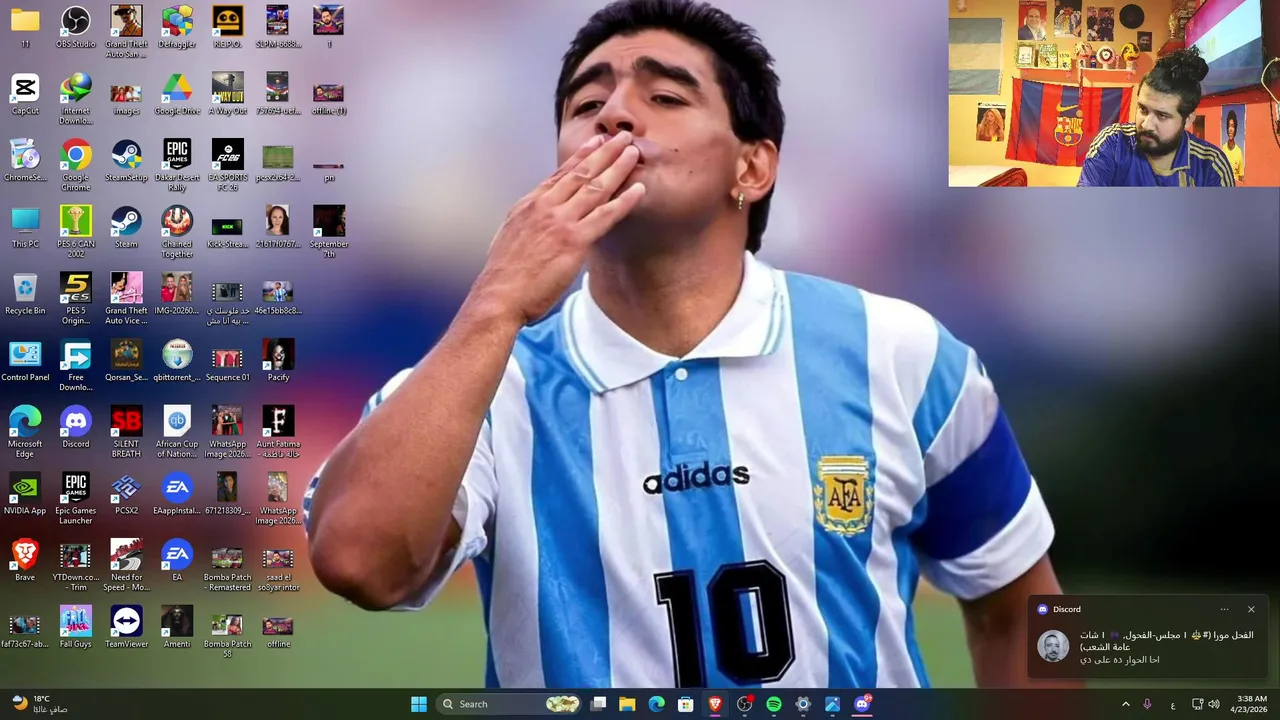The width and height of the screenshot is (1280, 720).
Task: Open the Microsoft Edge desktop shortcut
Action: [25, 432]
